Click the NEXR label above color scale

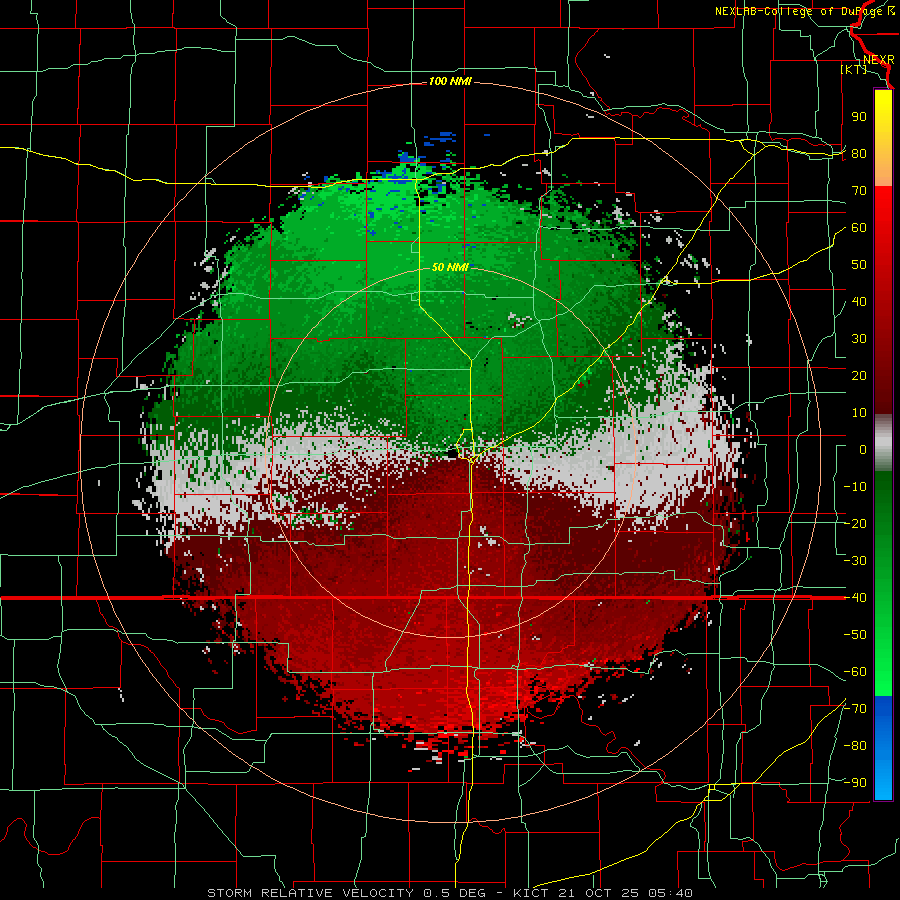[x=878, y=60]
